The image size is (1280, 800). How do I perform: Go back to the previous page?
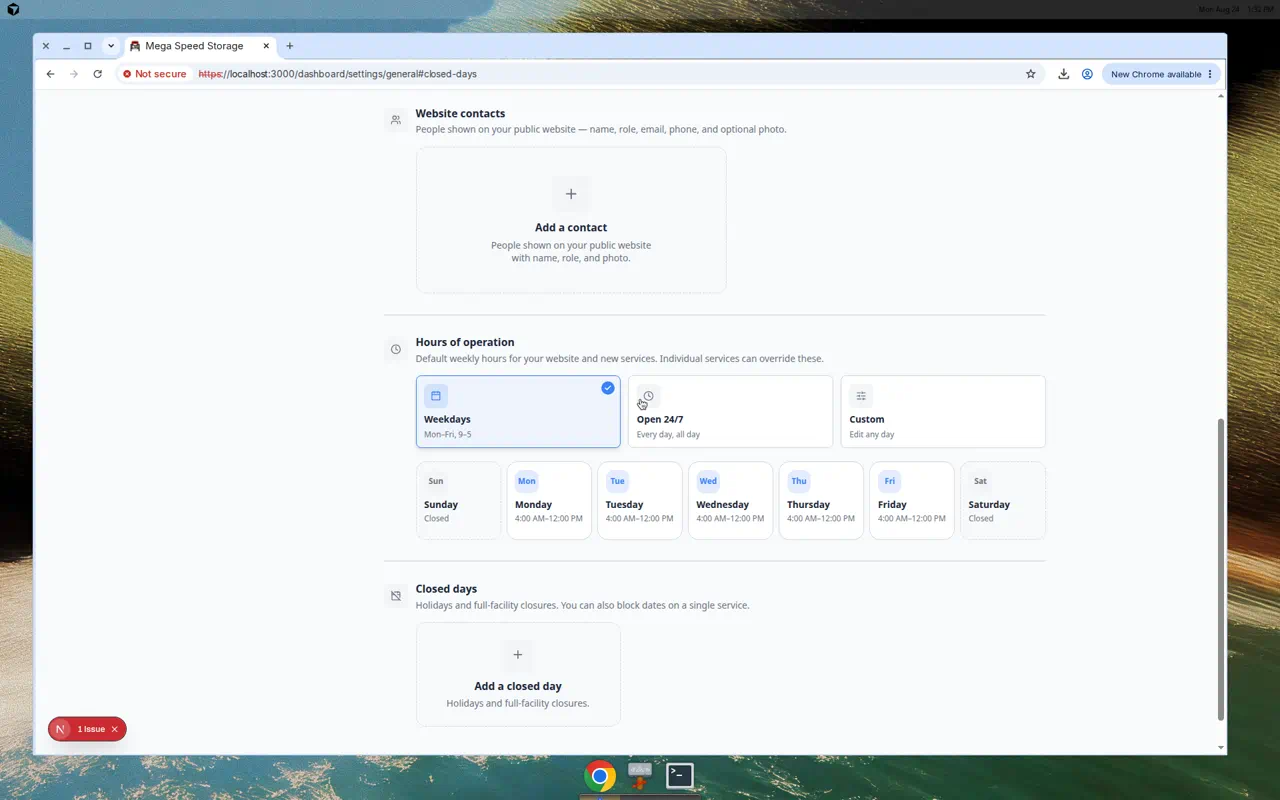[x=51, y=74]
